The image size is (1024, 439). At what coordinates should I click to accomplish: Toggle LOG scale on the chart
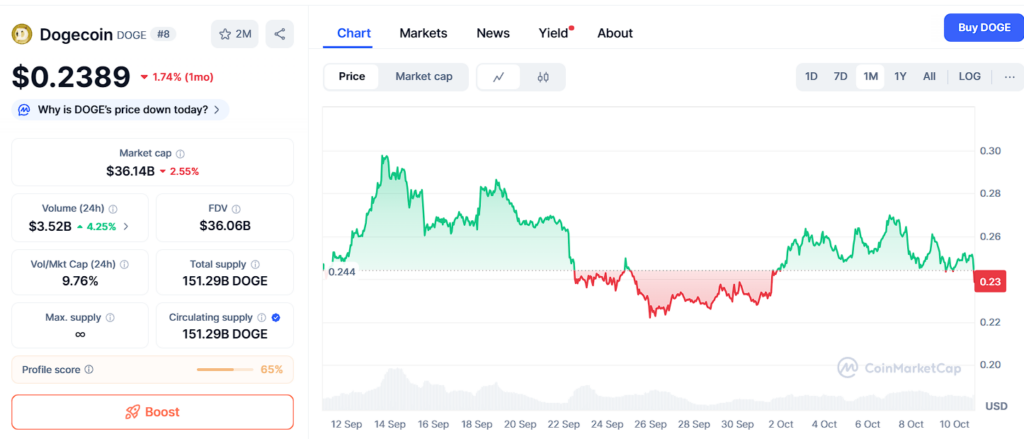tap(969, 77)
